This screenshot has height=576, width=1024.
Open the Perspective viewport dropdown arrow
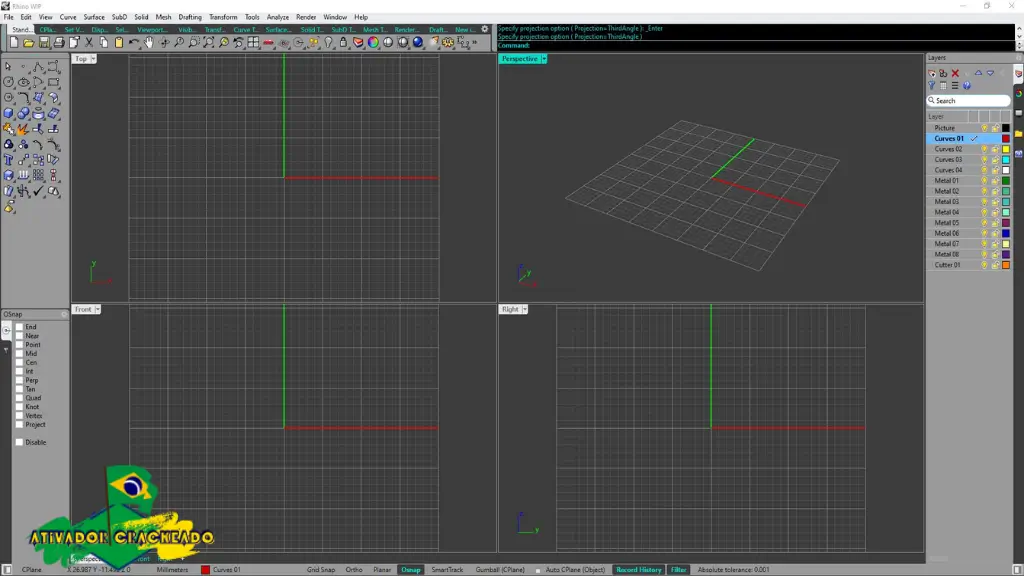[544, 59]
